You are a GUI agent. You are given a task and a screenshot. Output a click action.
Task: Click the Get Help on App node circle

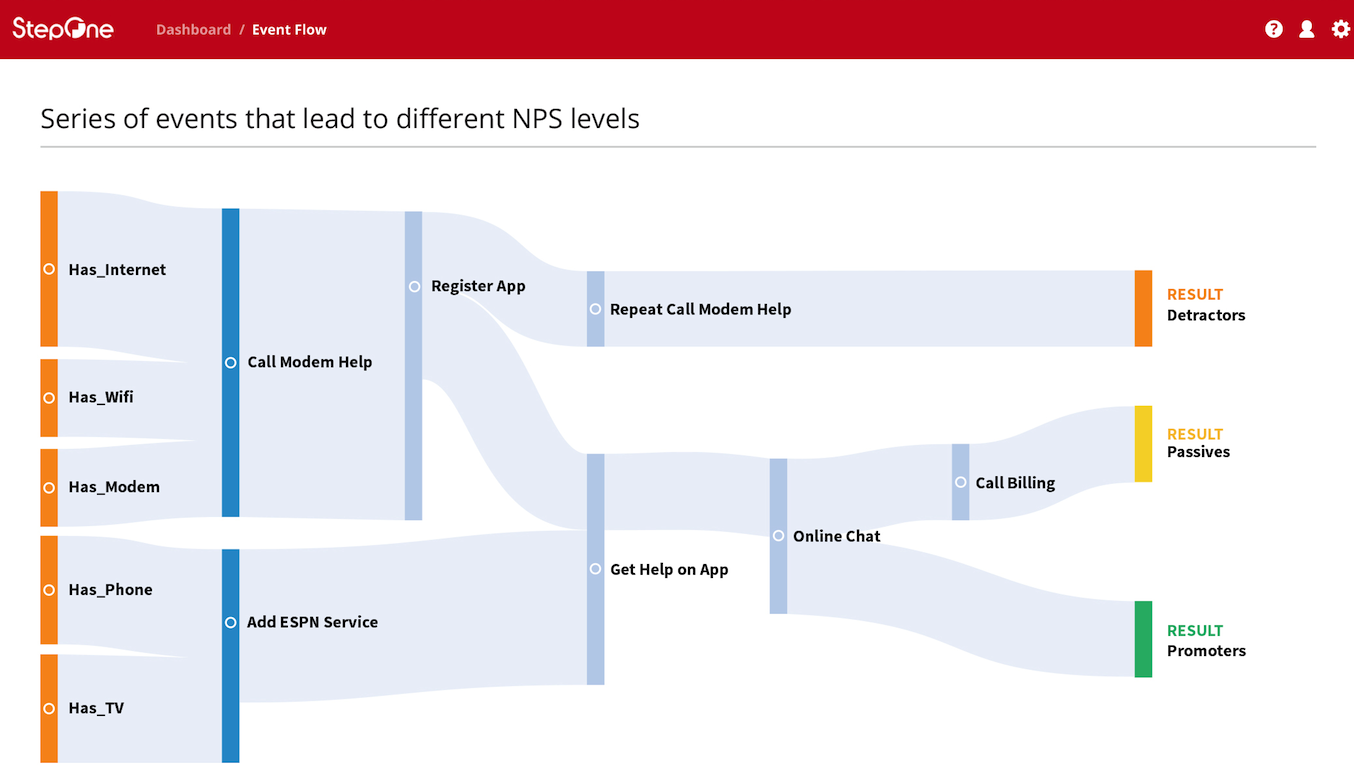595,569
